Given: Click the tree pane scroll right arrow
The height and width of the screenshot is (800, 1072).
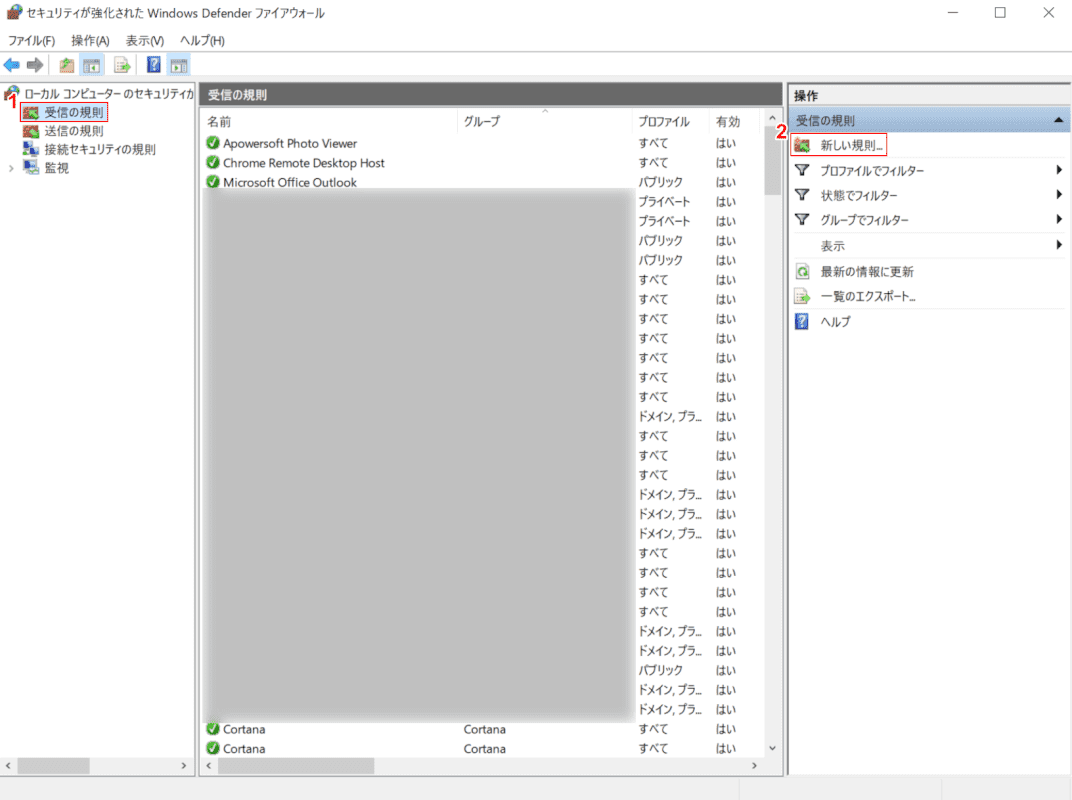Looking at the screenshot, I should coord(183,766).
